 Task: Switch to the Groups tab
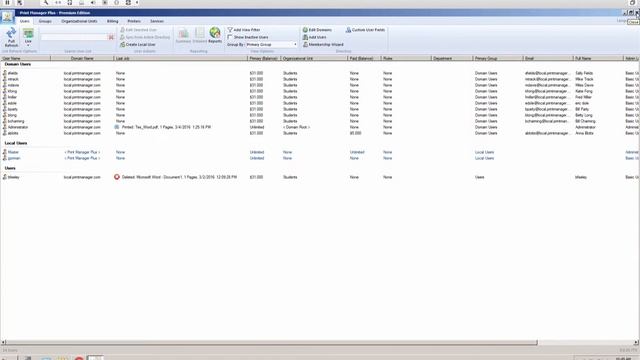pyautogui.click(x=45, y=21)
